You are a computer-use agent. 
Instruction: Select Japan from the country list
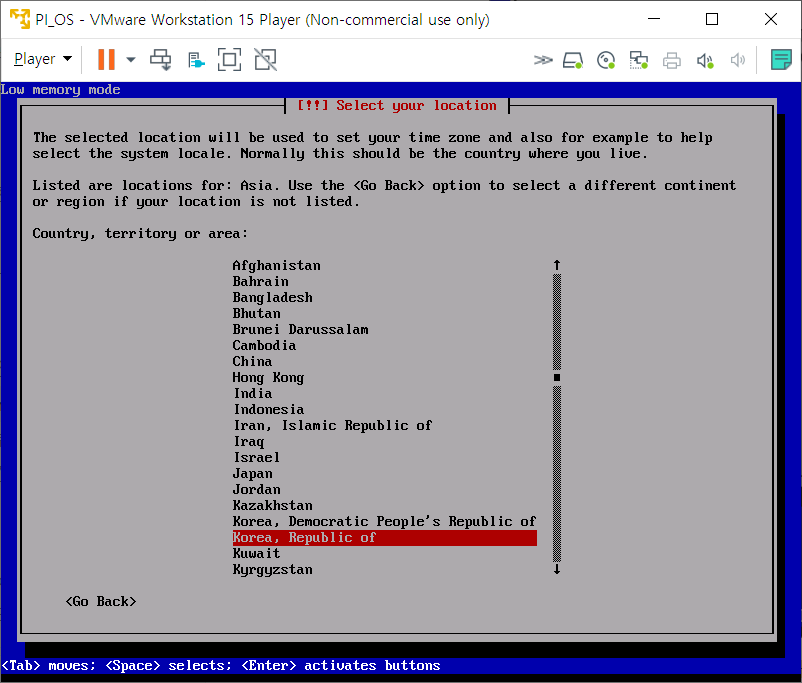pos(252,473)
